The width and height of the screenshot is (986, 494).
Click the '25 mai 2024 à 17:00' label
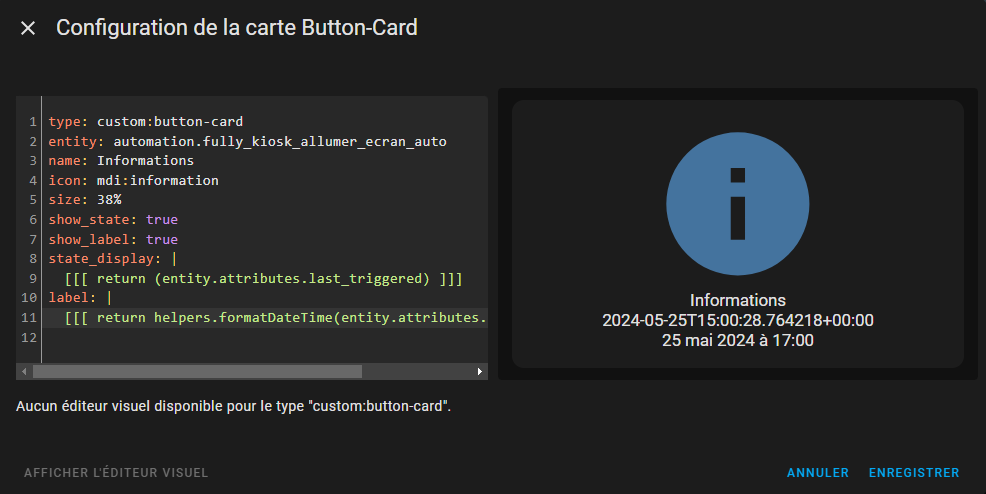[737, 340]
